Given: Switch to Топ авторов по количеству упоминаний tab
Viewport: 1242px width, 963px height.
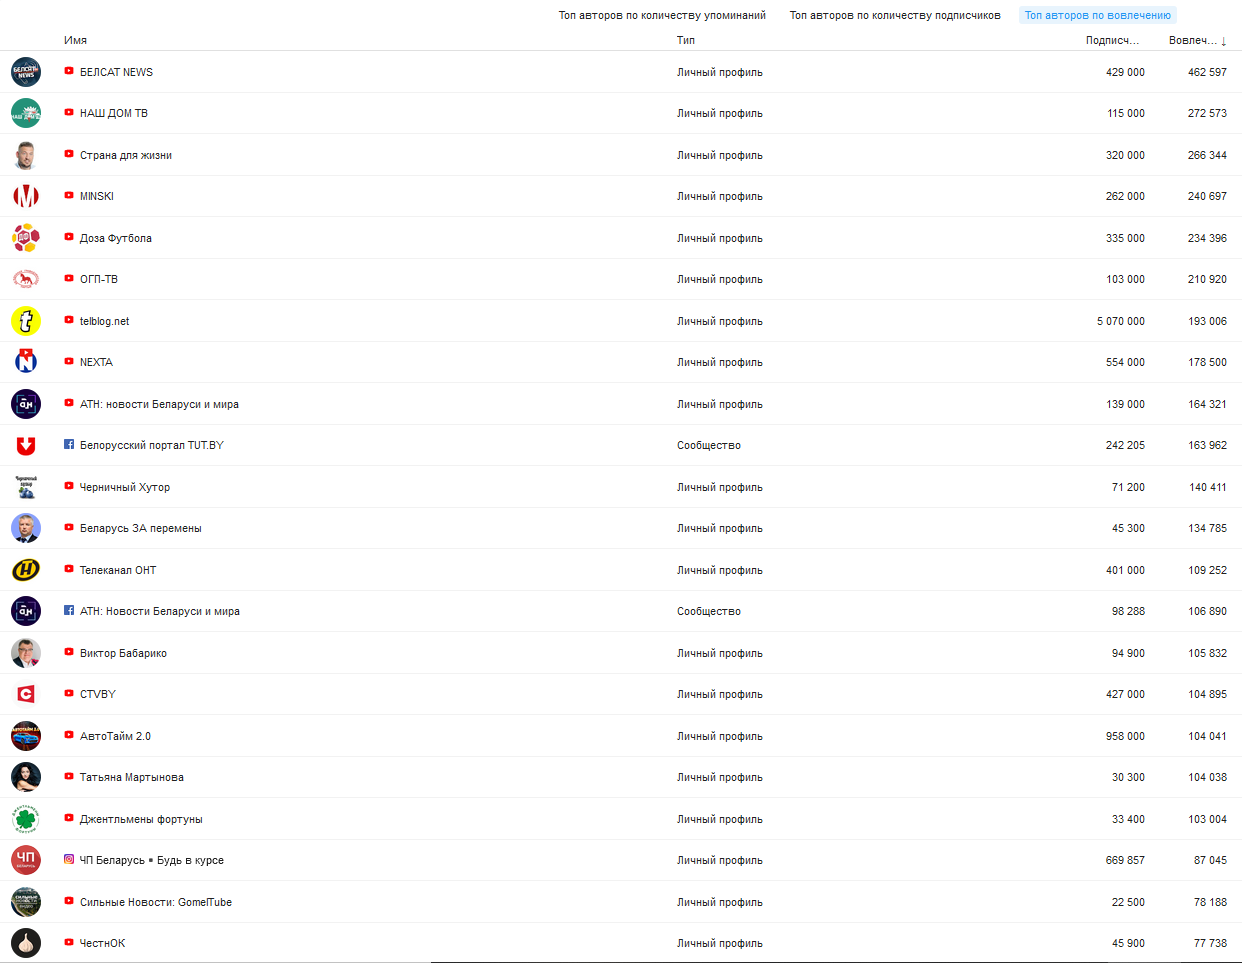Looking at the screenshot, I should click(662, 15).
